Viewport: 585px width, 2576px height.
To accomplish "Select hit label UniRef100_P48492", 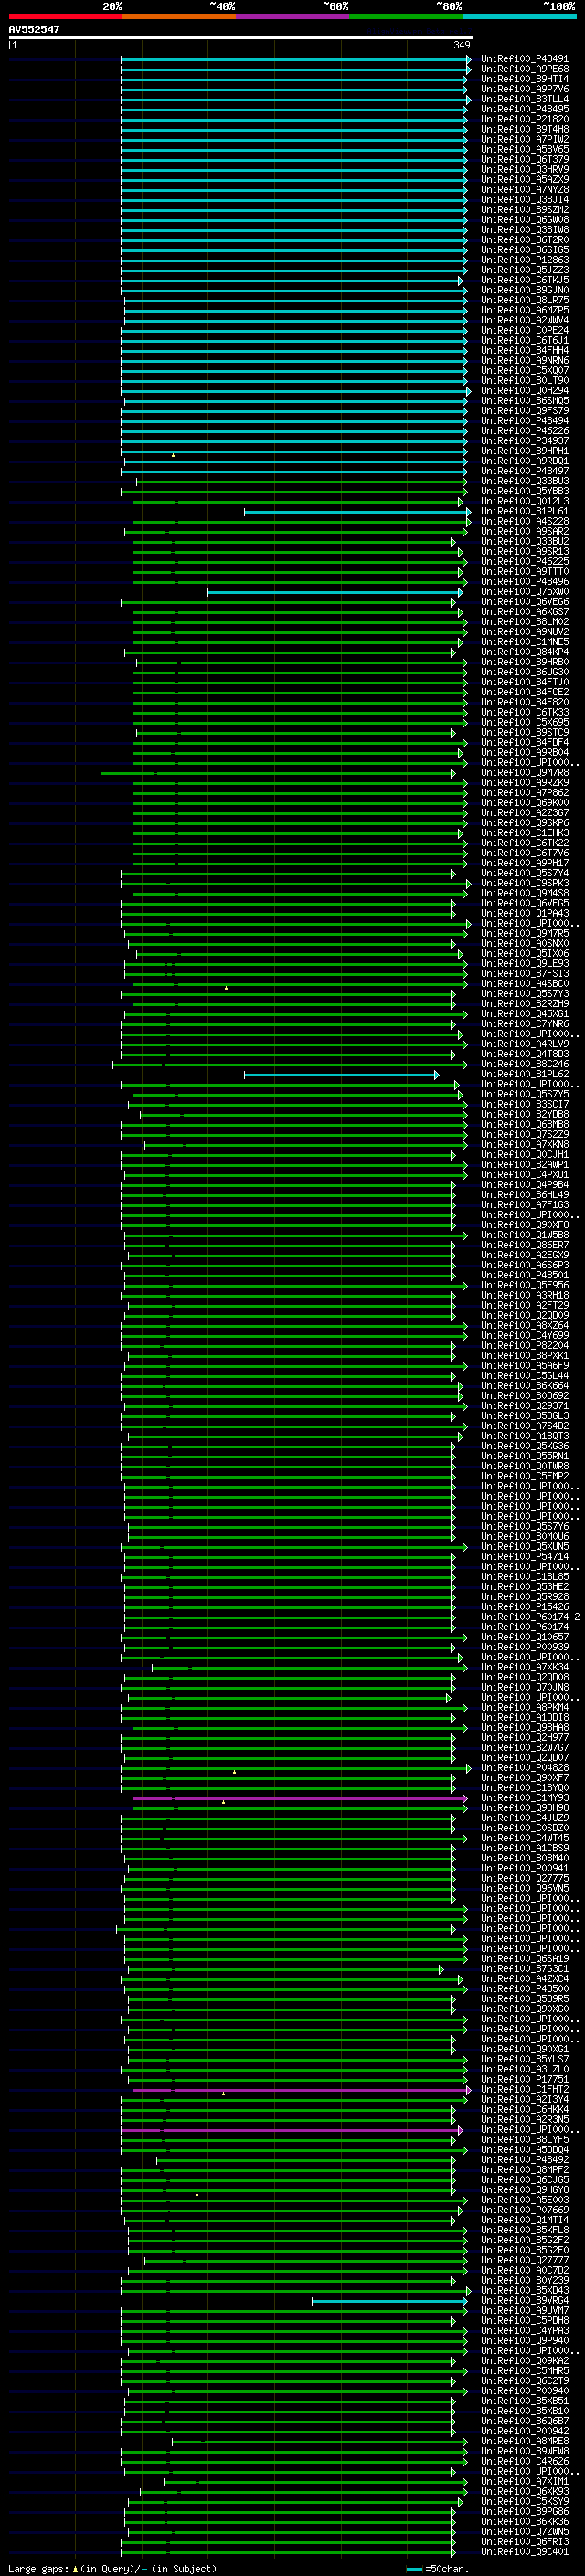I will coord(525,2160).
